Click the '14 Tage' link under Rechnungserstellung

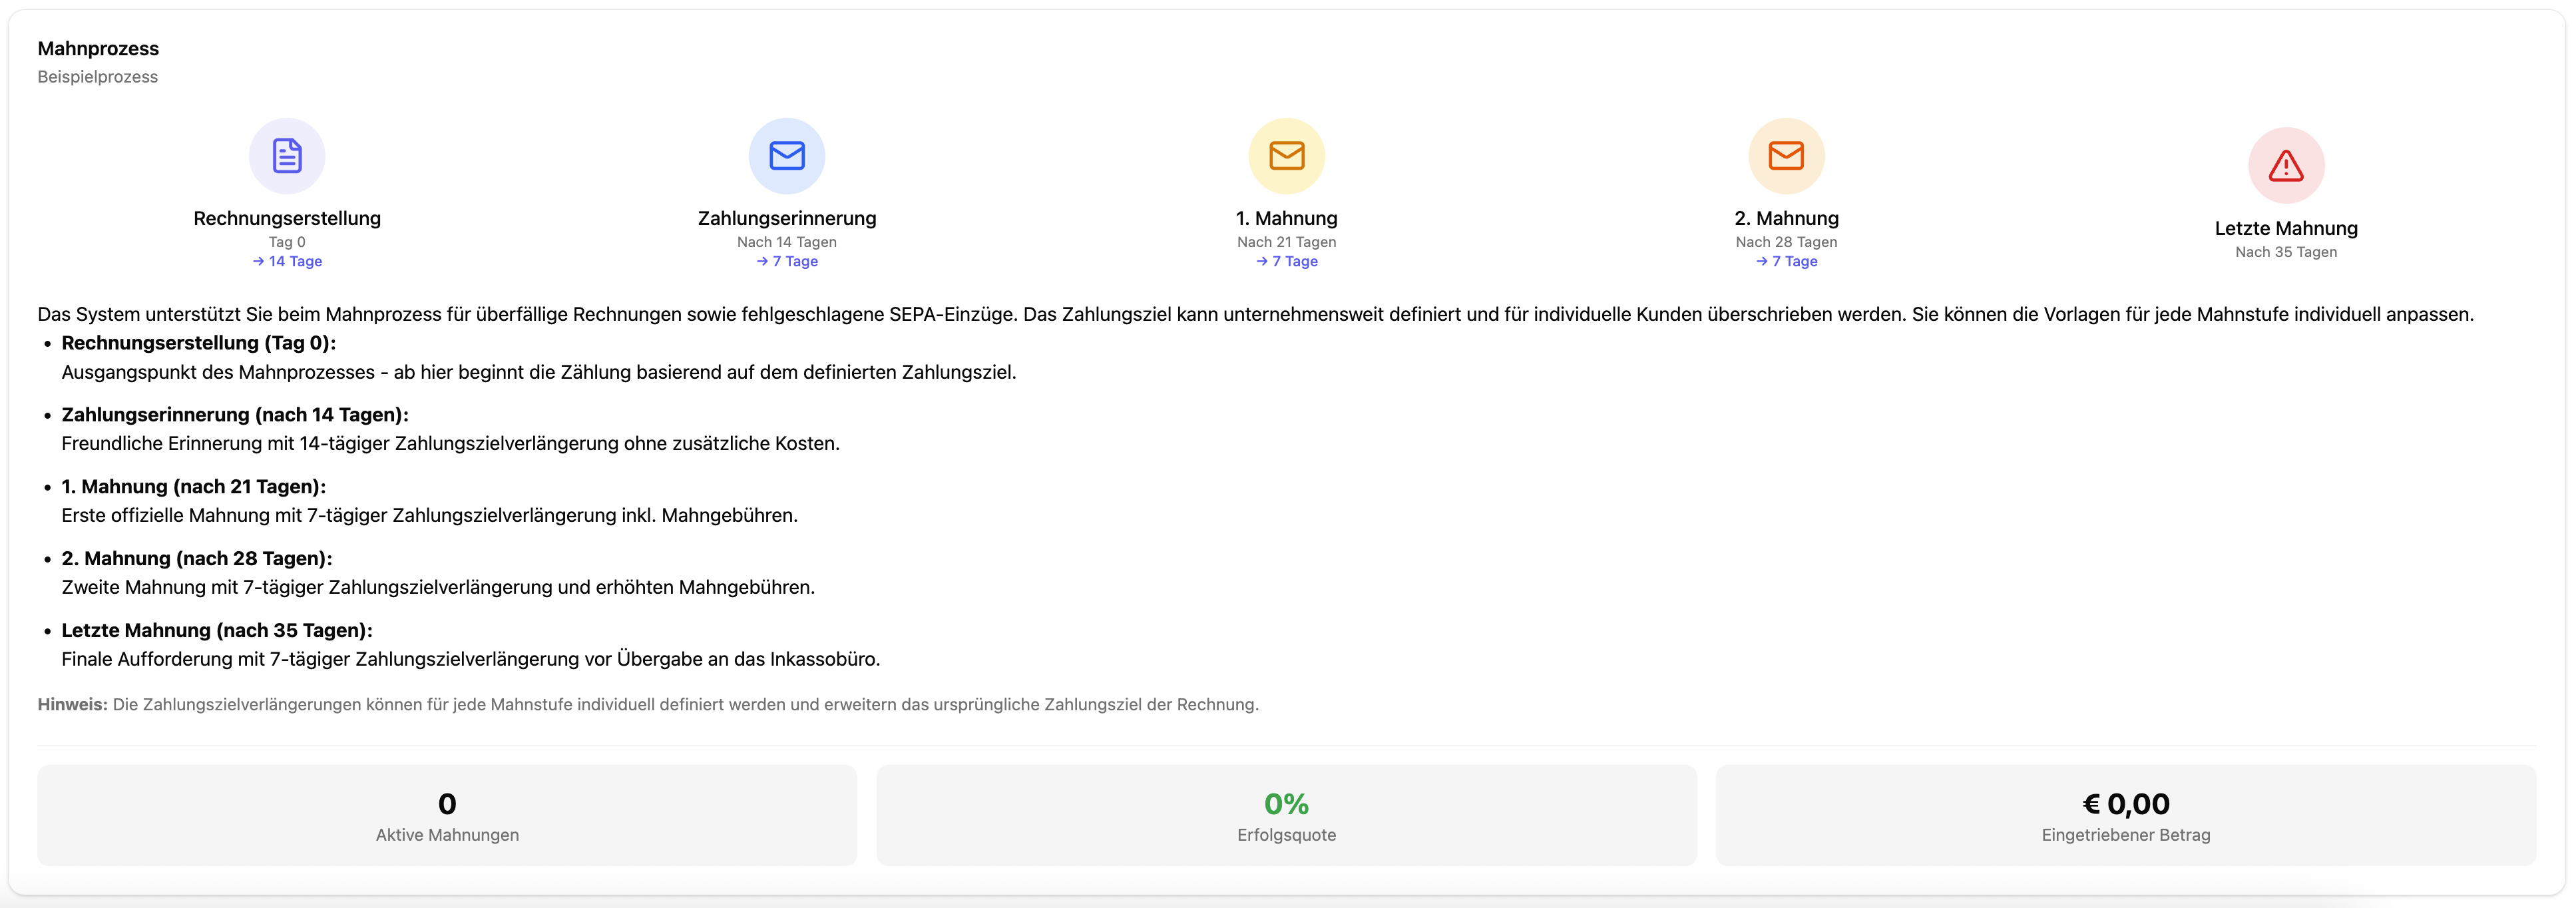click(295, 262)
